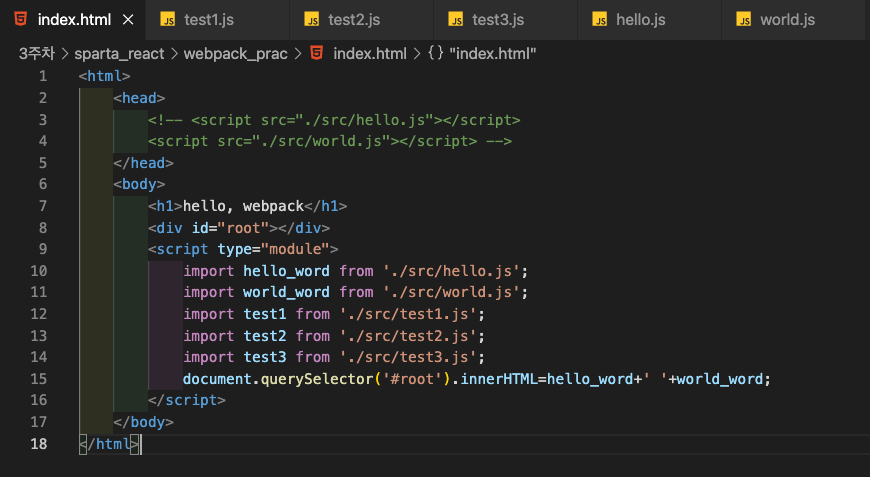Open sparta_react breadcrumb segment
This screenshot has width=870, height=477.
(x=119, y=54)
